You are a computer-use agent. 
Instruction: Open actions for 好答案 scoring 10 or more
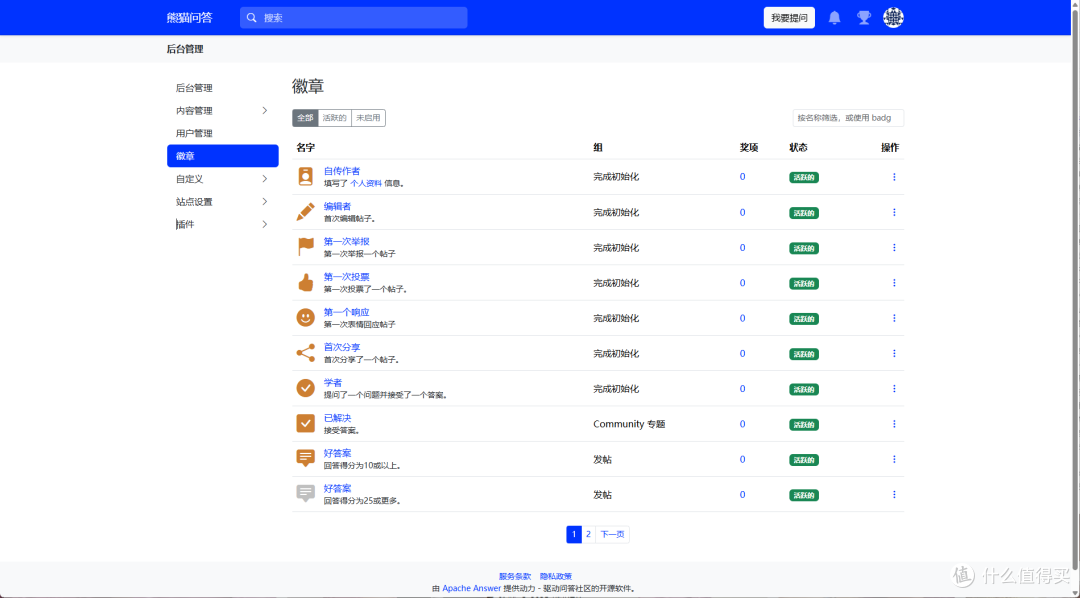[x=894, y=460]
